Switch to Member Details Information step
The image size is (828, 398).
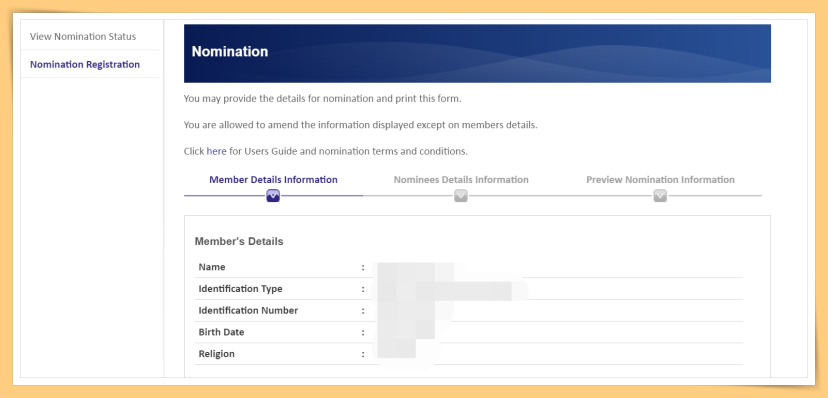[274, 179]
